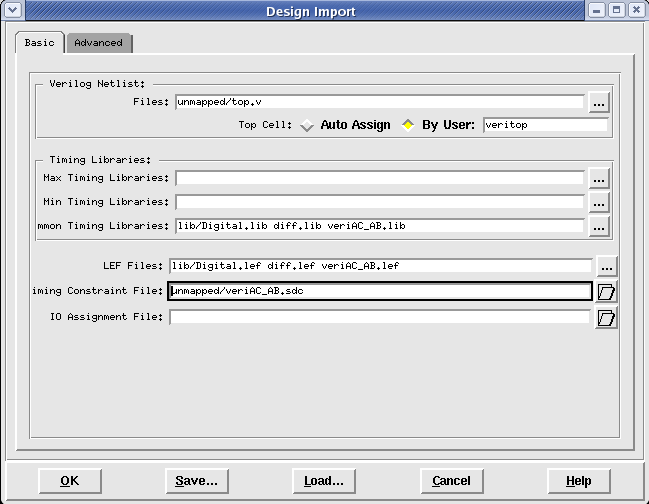Browse for LEF Files
Screen dimensions: 649x504
pos(607,266)
